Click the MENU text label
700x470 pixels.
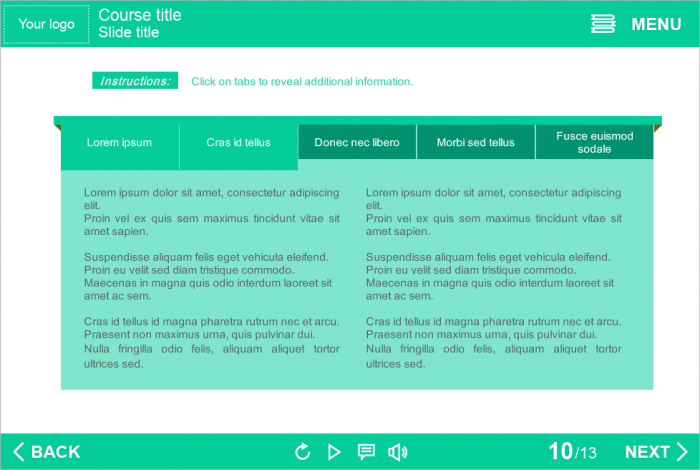coord(656,24)
